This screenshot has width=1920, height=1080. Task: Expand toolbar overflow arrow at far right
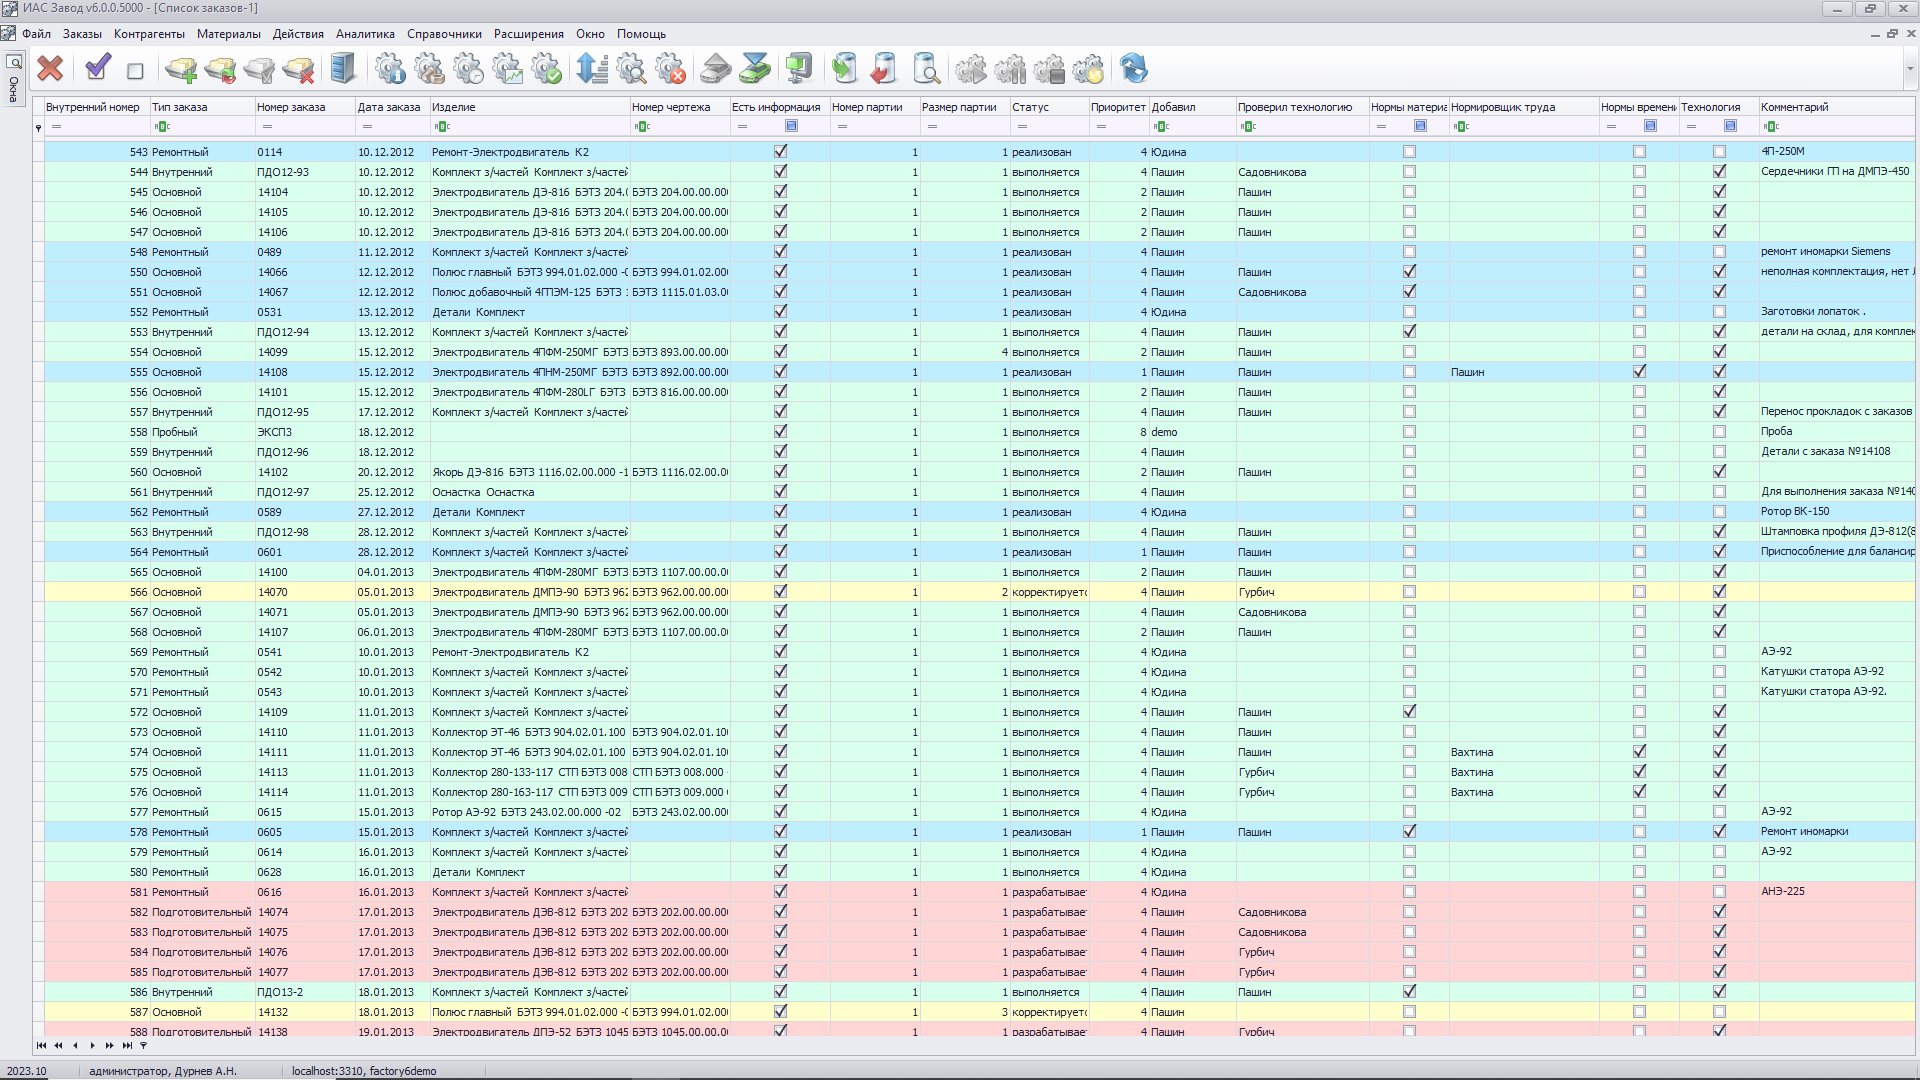(x=1909, y=70)
